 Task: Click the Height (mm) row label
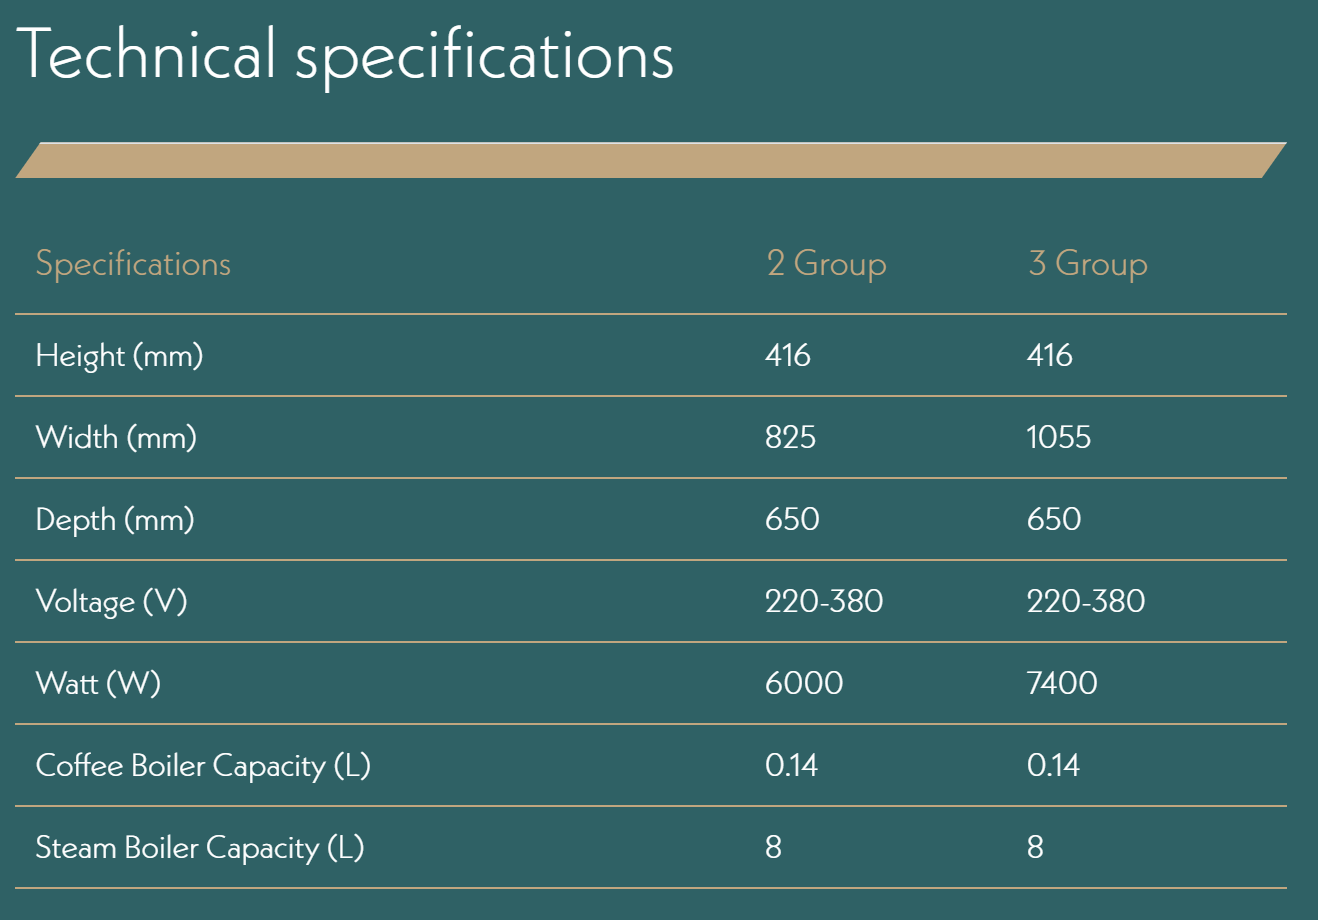coord(119,356)
